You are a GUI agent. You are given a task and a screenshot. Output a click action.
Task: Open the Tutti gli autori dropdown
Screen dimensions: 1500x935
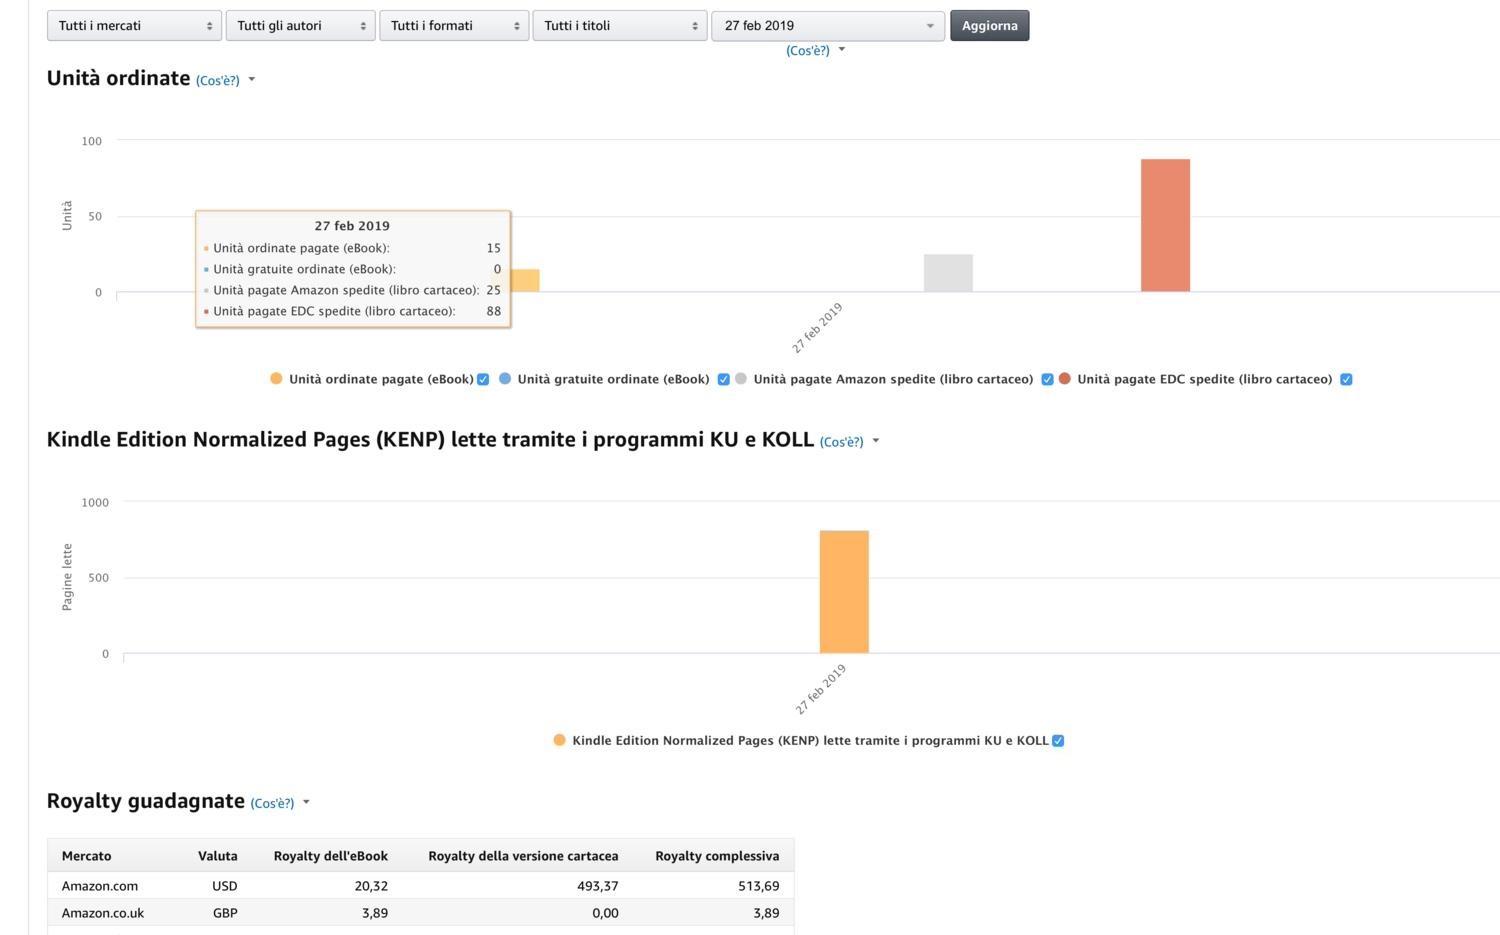pyautogui.click(x=300, y=26)
